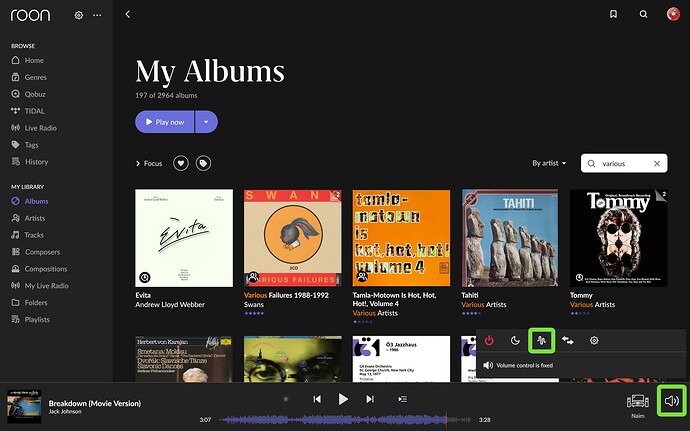Click the Roon logo
Image resolution: width=690 pixels, height=431 pixels.
pyautogui.click(x=30, y=15)
